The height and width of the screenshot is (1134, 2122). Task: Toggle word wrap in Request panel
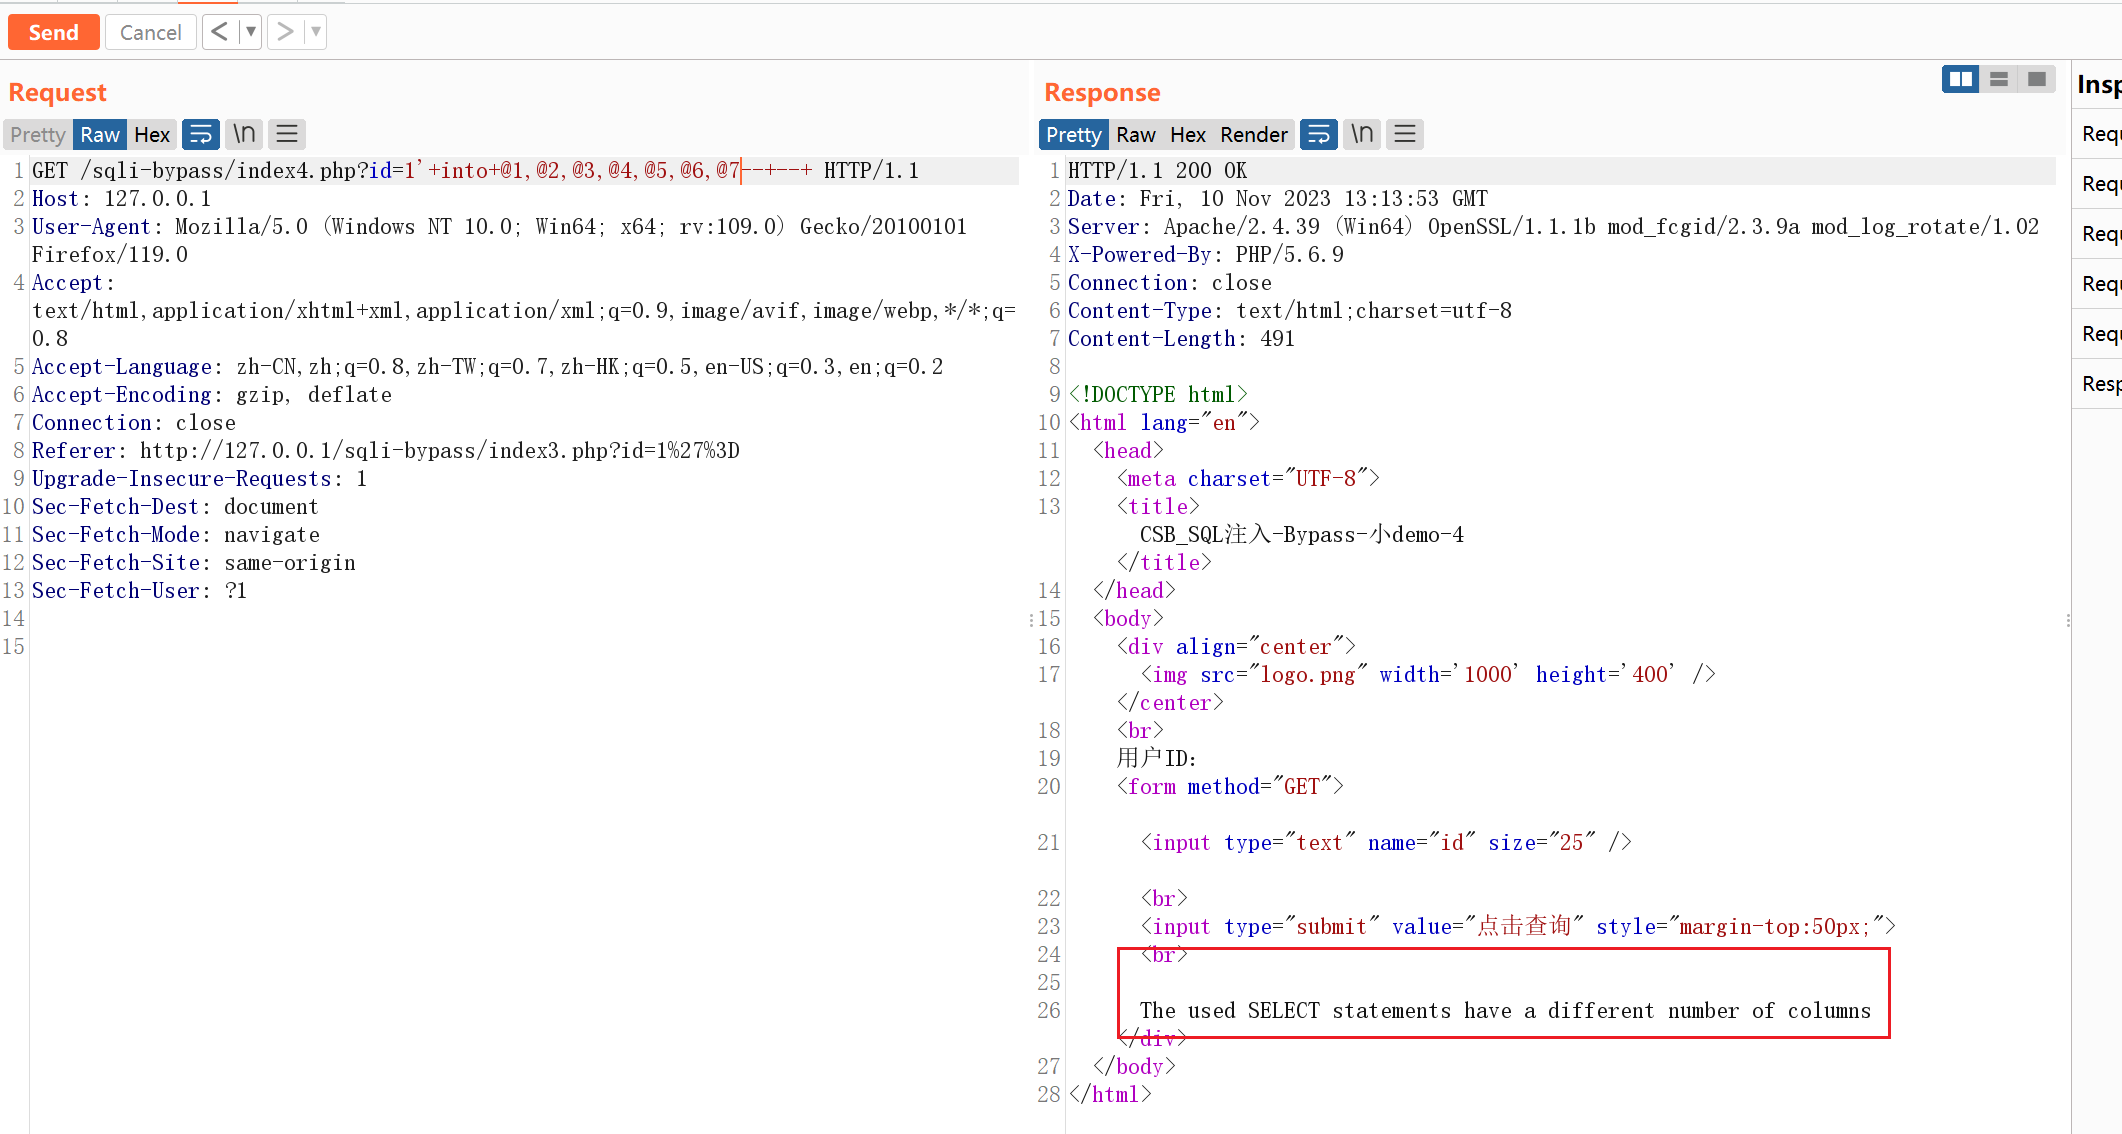click(x=201, y=134)
